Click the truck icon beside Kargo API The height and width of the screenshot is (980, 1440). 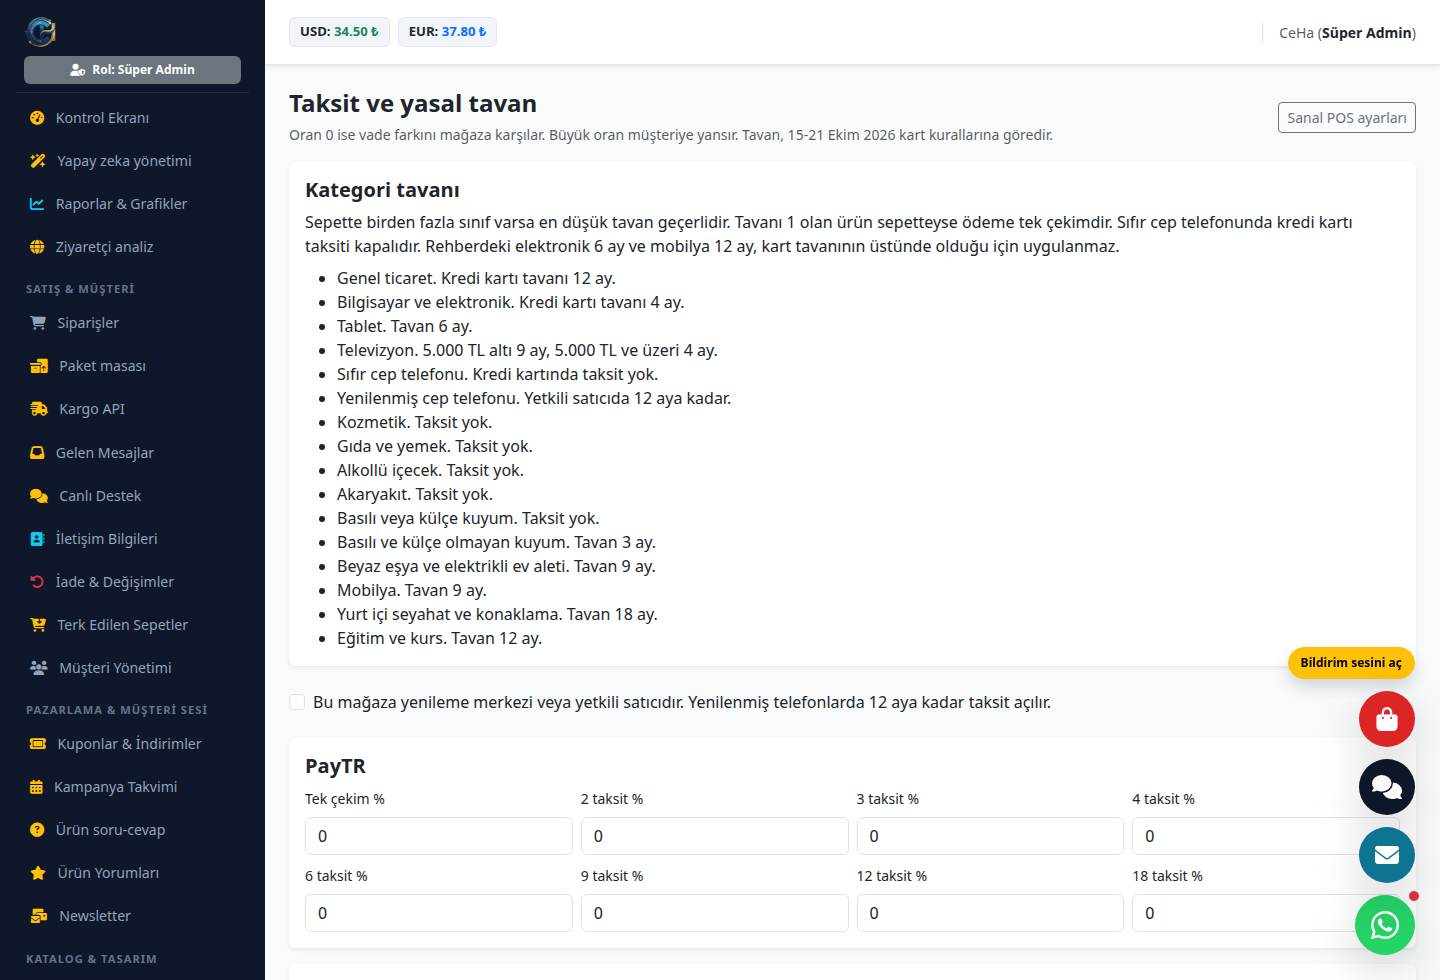39,409
